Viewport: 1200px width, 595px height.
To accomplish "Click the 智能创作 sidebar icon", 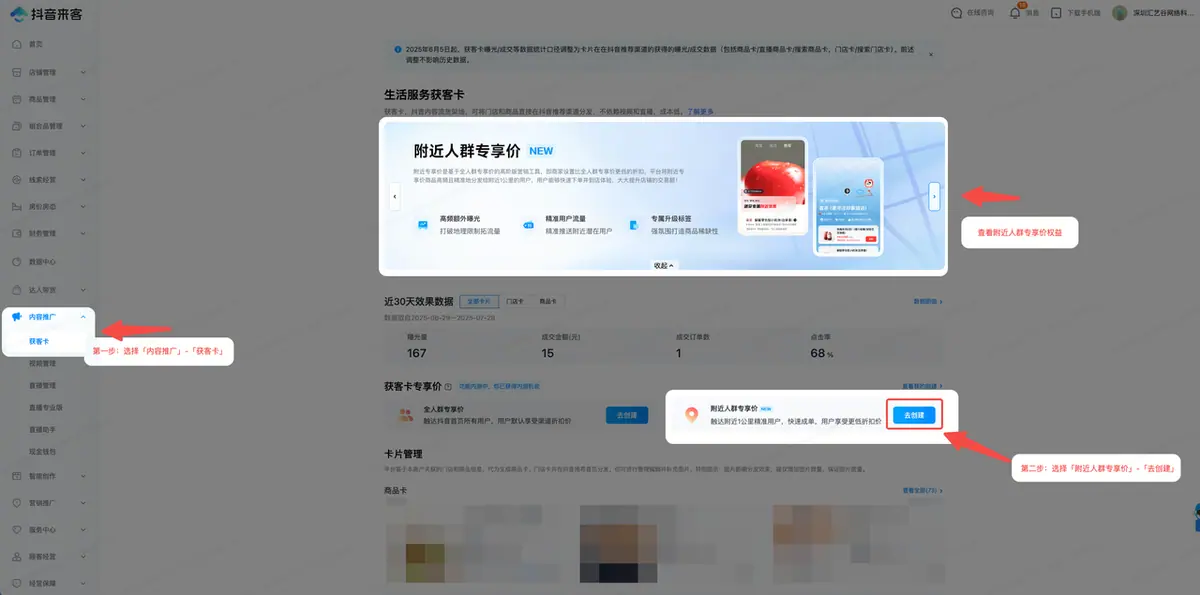I will coord(17,476).
